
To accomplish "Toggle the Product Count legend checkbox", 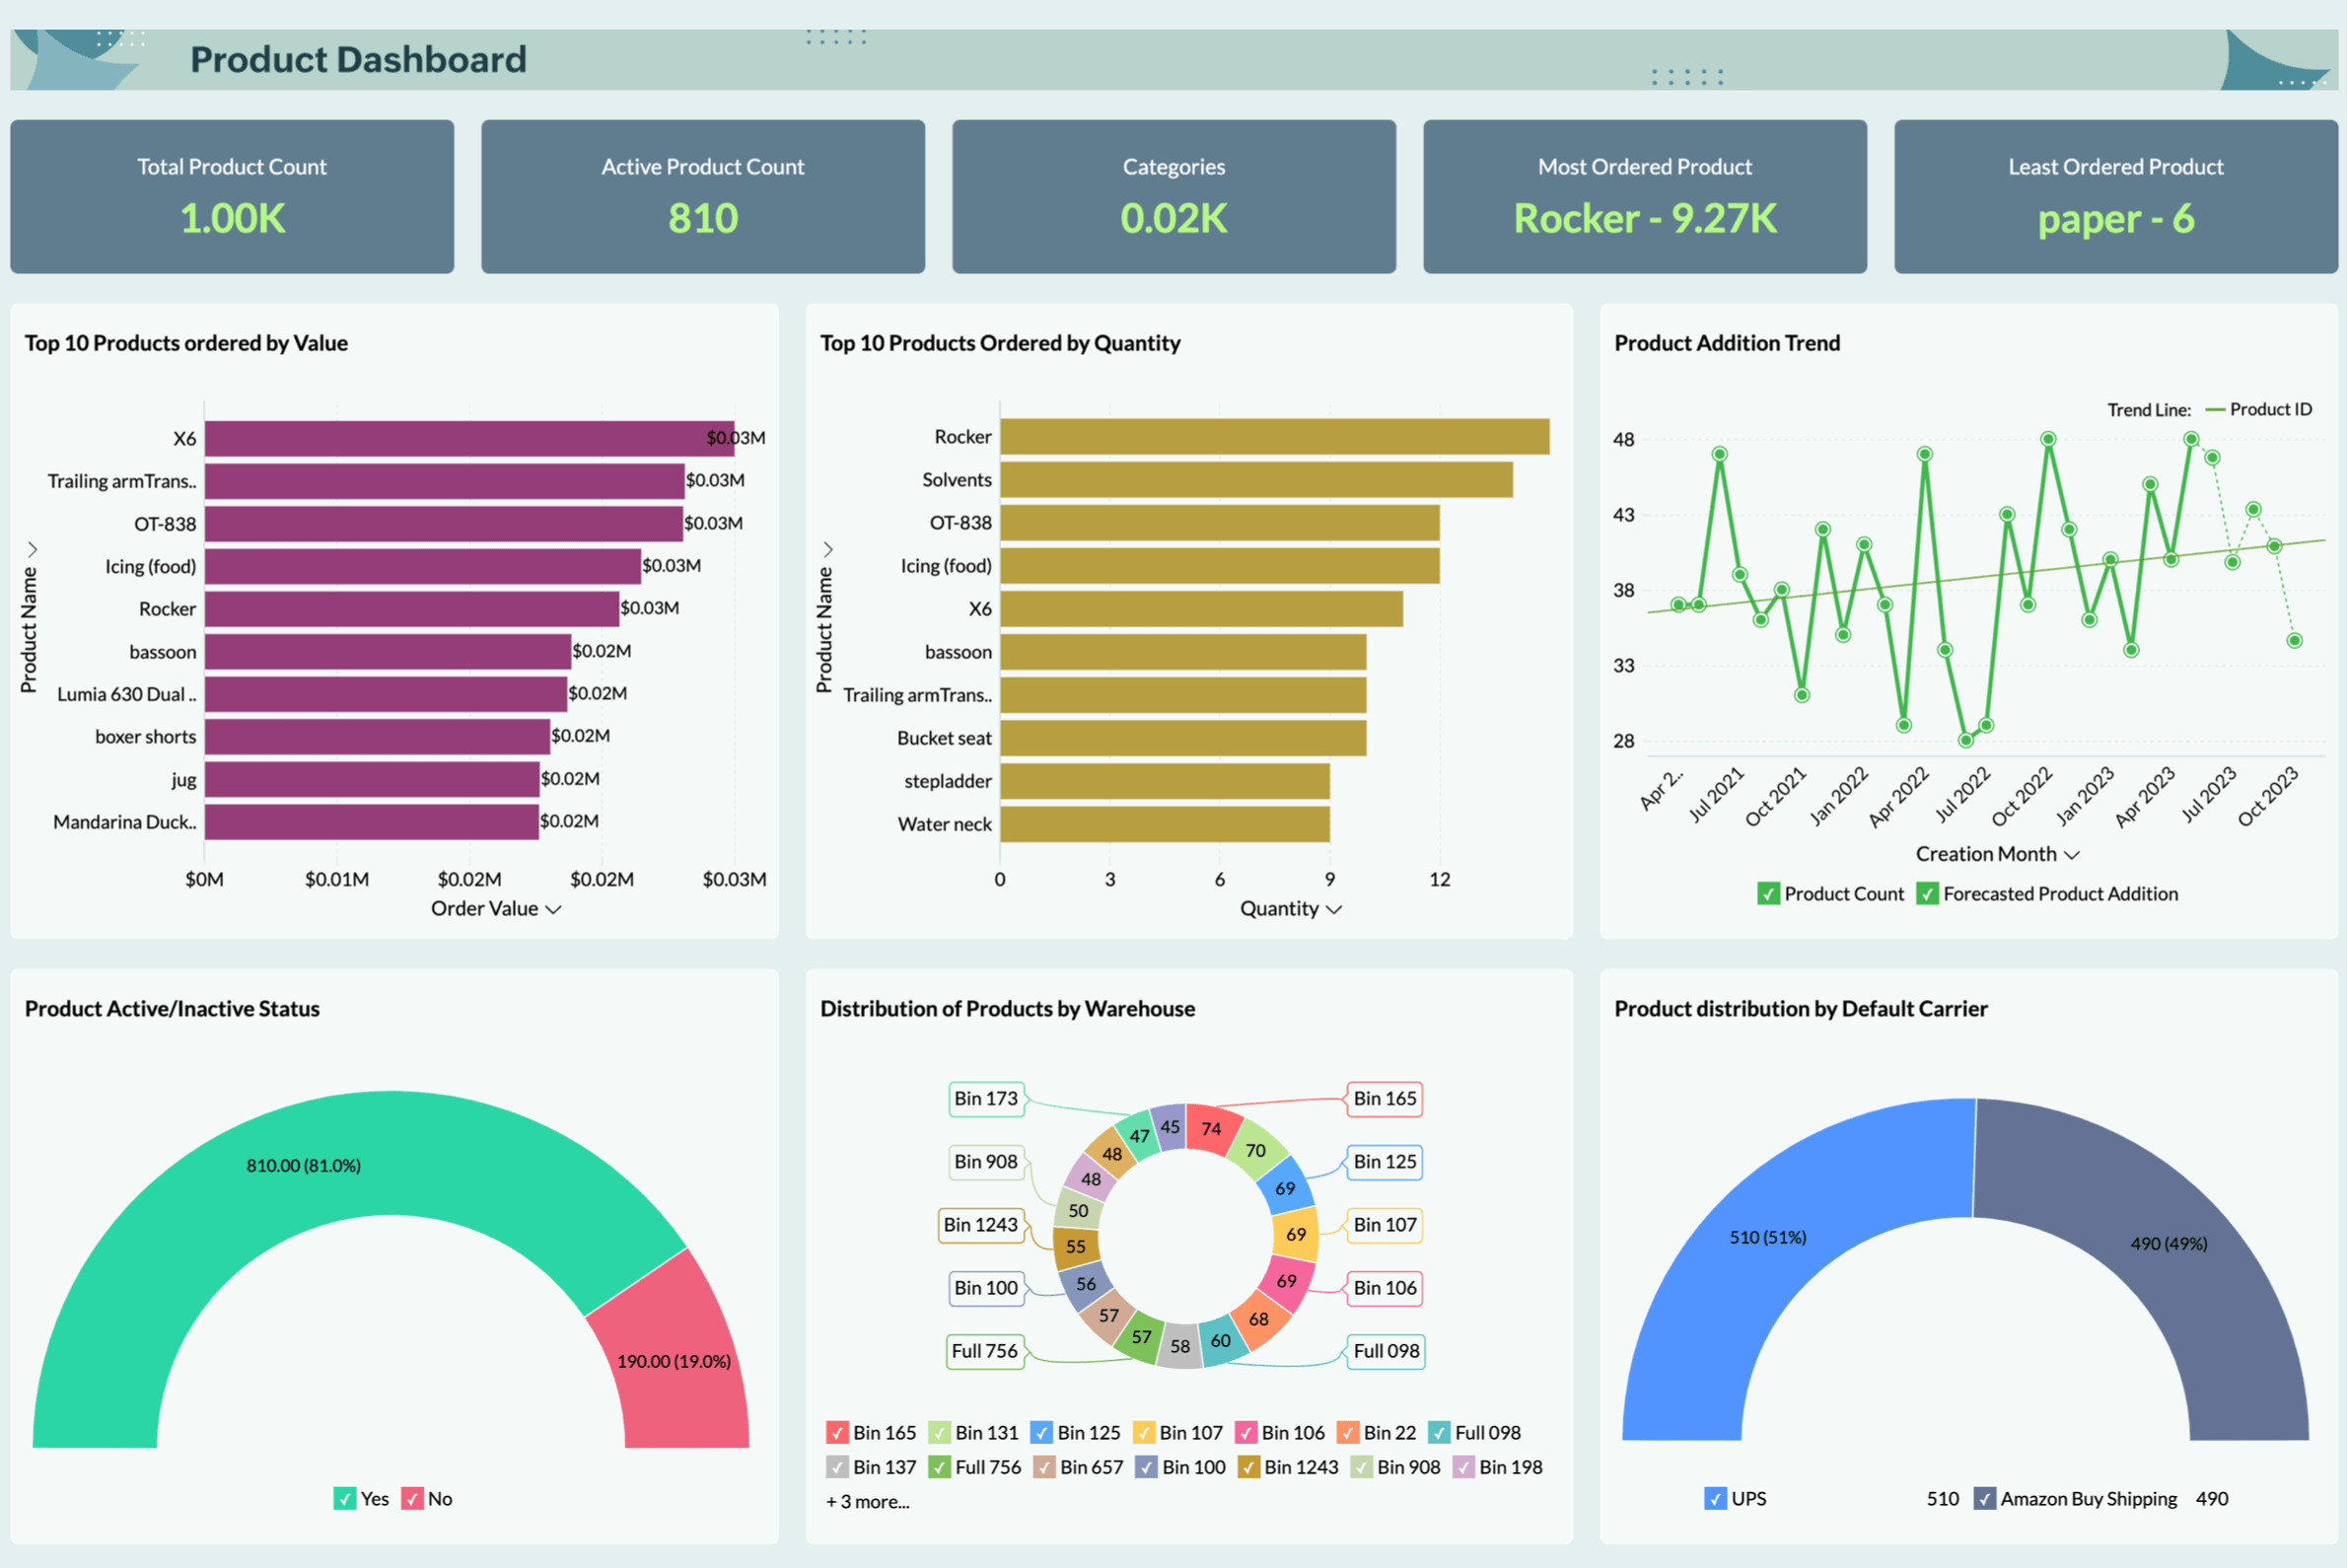I will tap(1768, 893).
